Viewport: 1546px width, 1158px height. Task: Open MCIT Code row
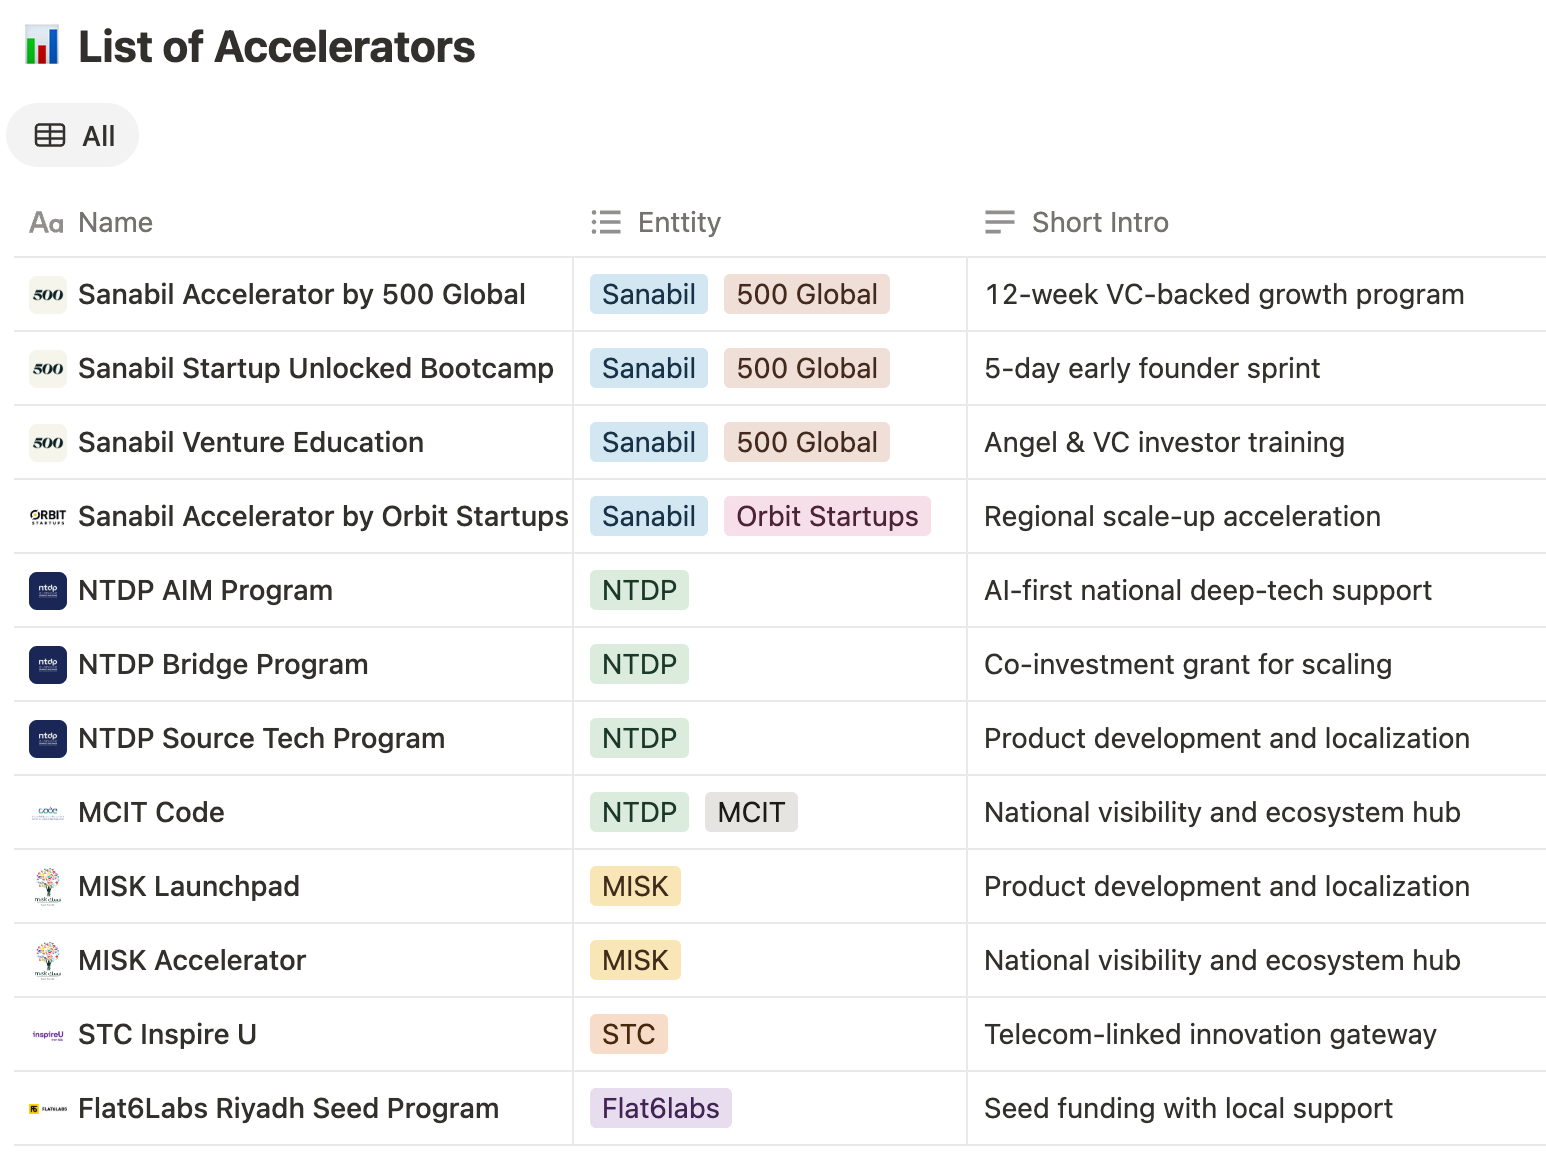152,813
